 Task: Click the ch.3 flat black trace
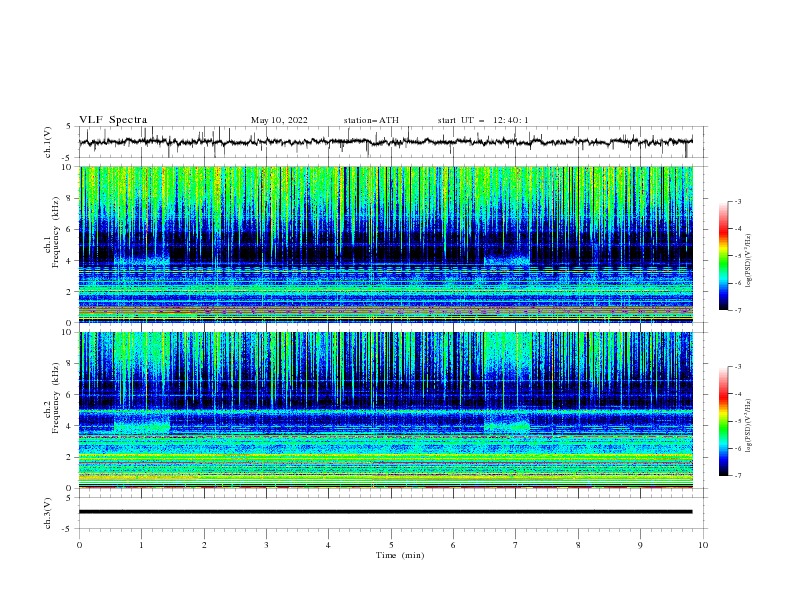click(x=385, y=512)
